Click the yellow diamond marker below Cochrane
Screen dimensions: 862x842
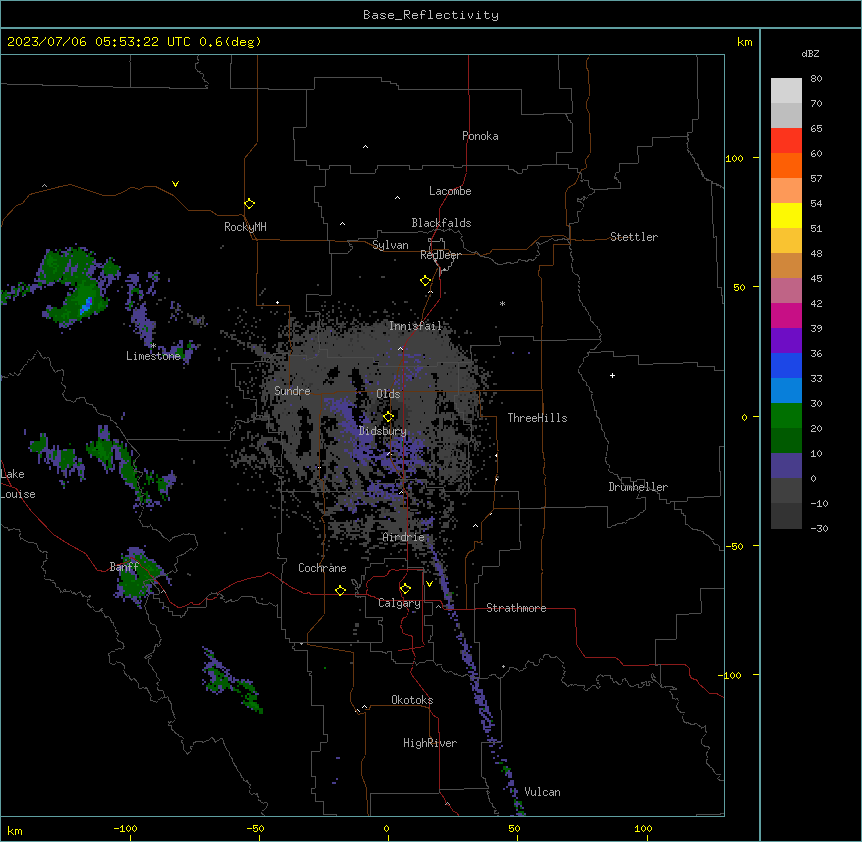[x=340, y=590]
